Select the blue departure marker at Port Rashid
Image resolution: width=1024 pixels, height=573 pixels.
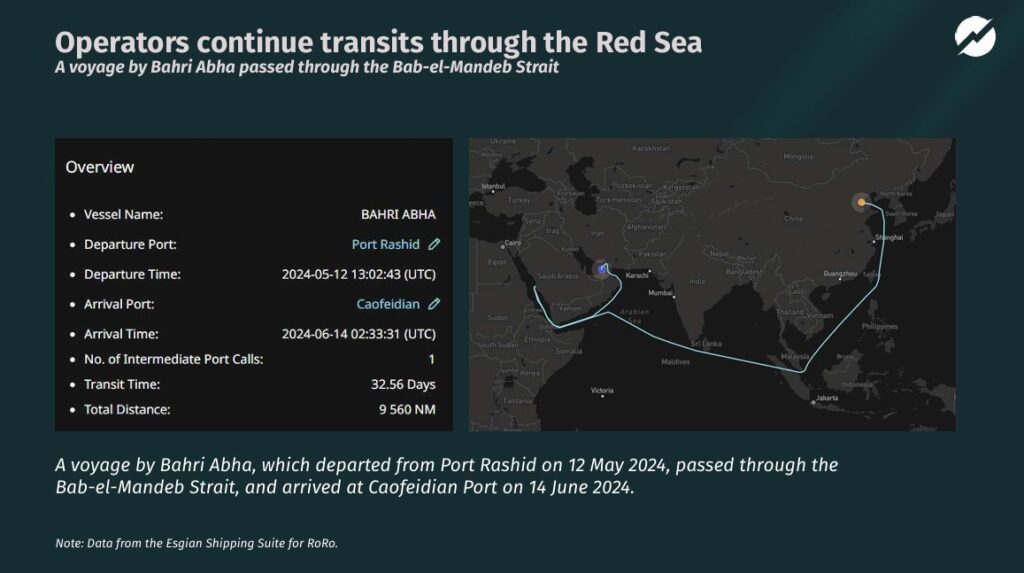click(x=601, y=268)
